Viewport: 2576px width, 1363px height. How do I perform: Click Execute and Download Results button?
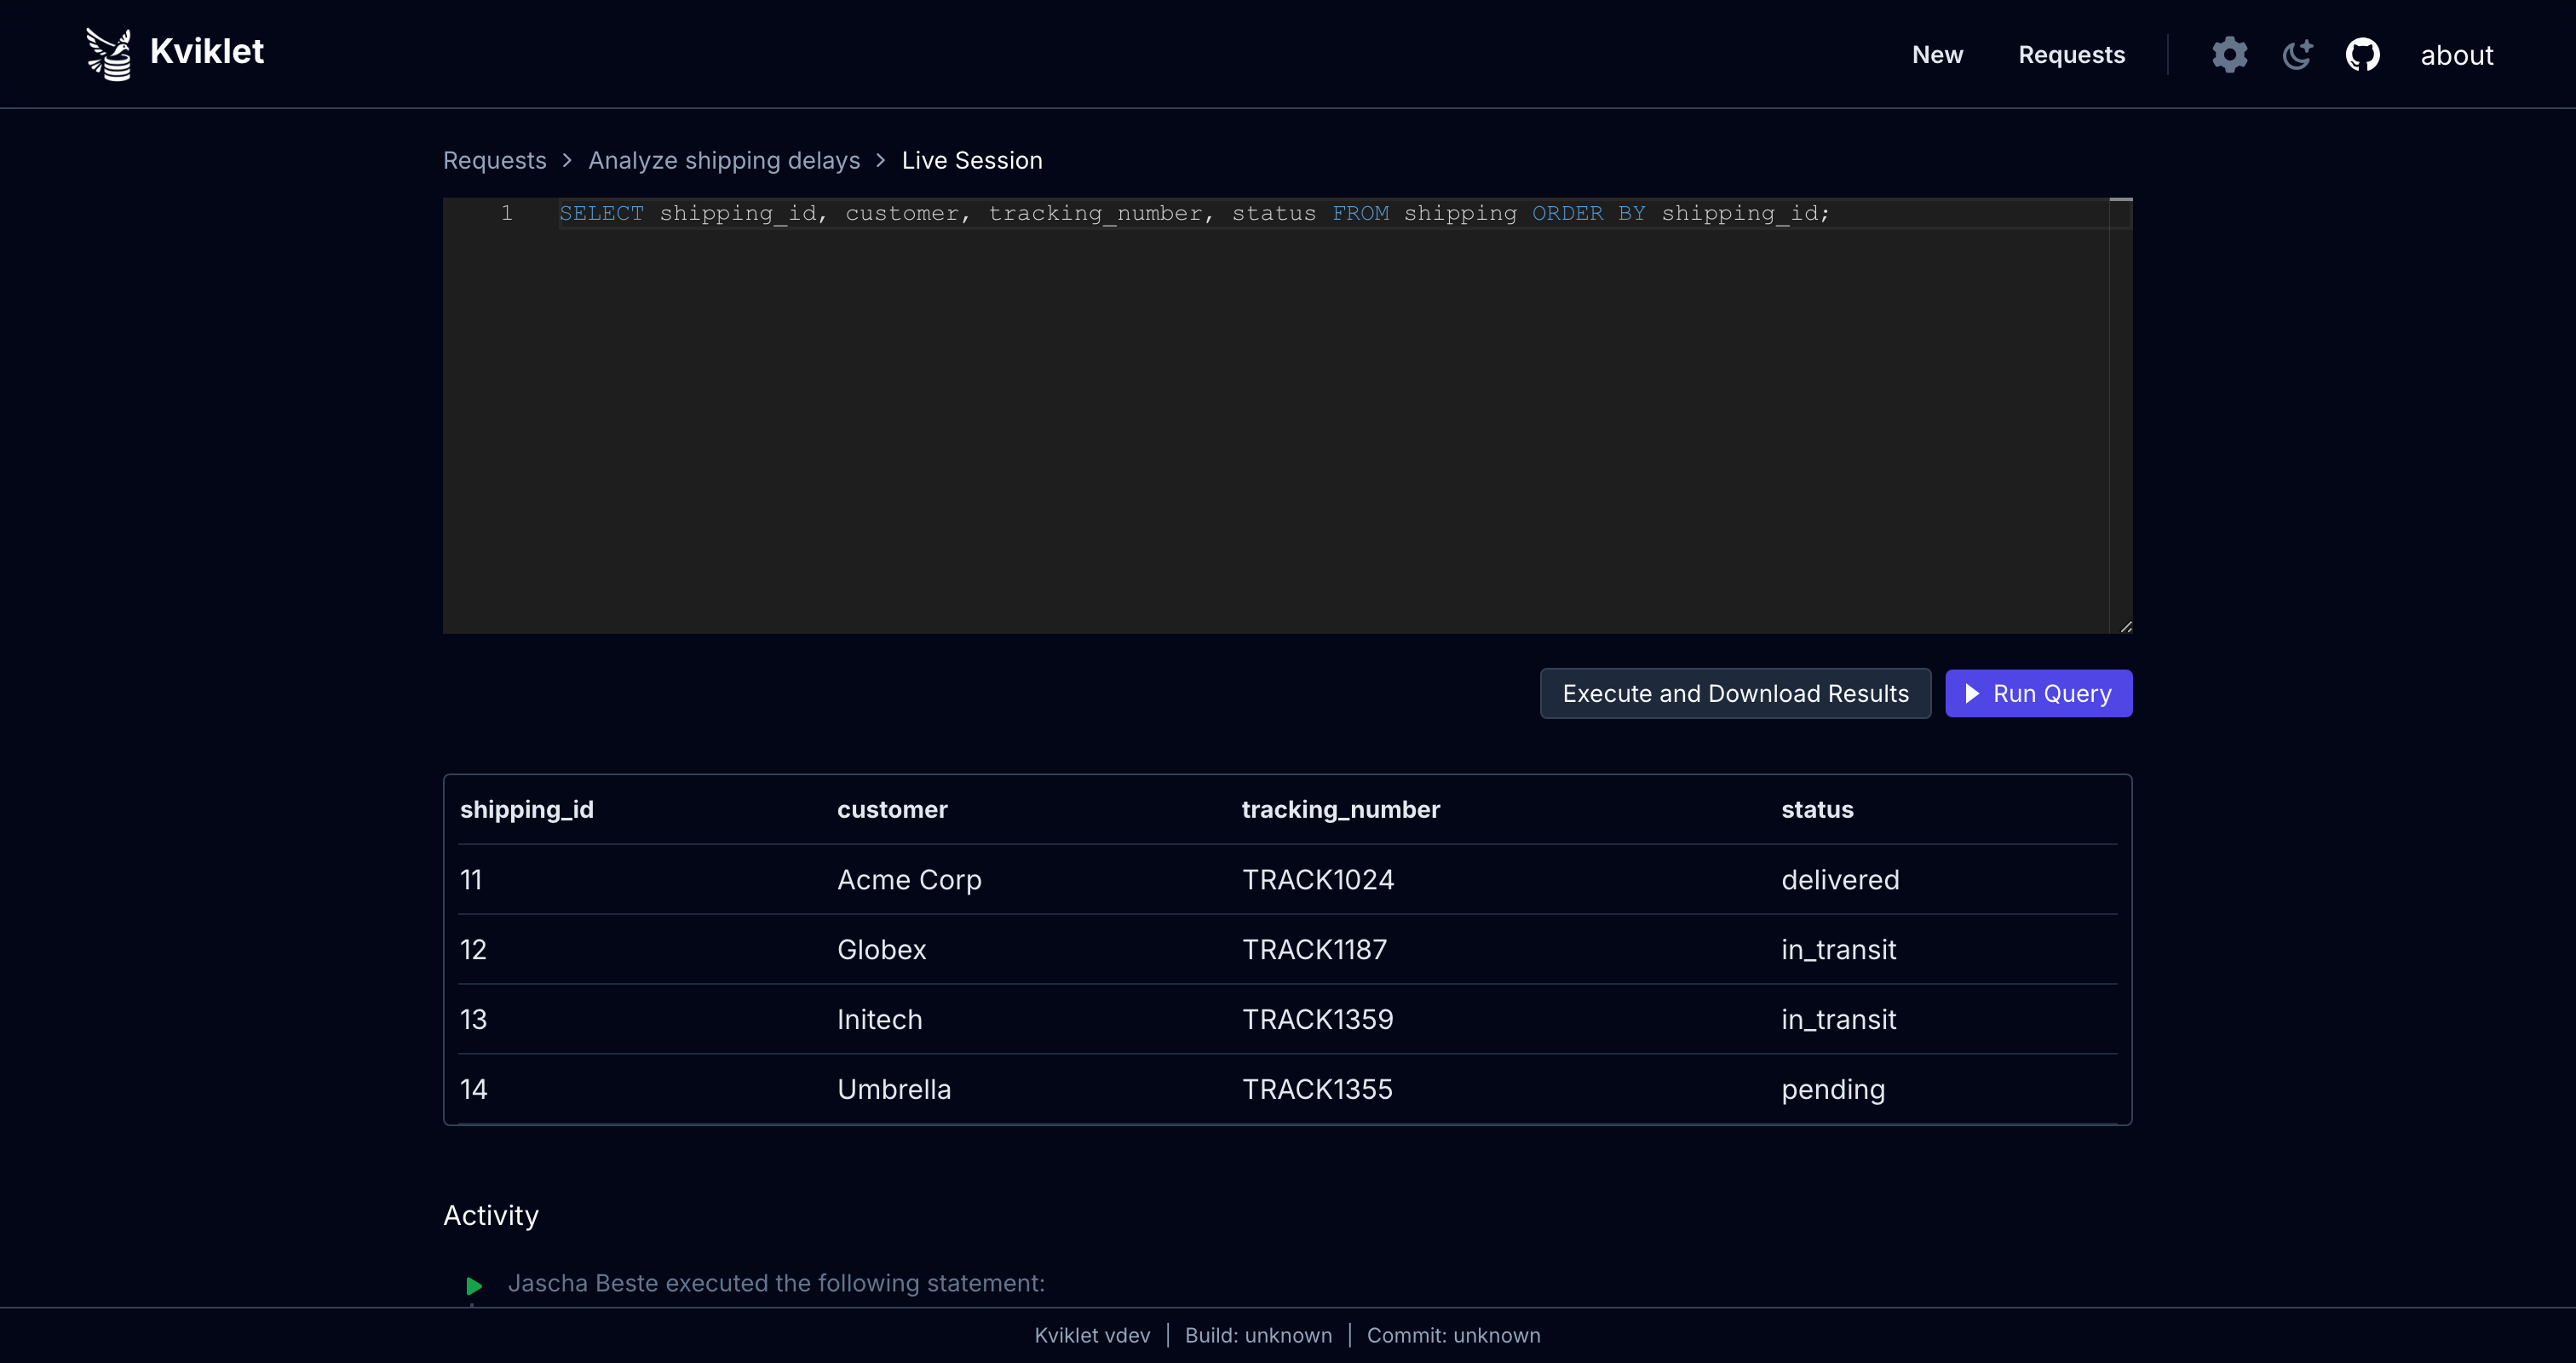point(1735,693)
